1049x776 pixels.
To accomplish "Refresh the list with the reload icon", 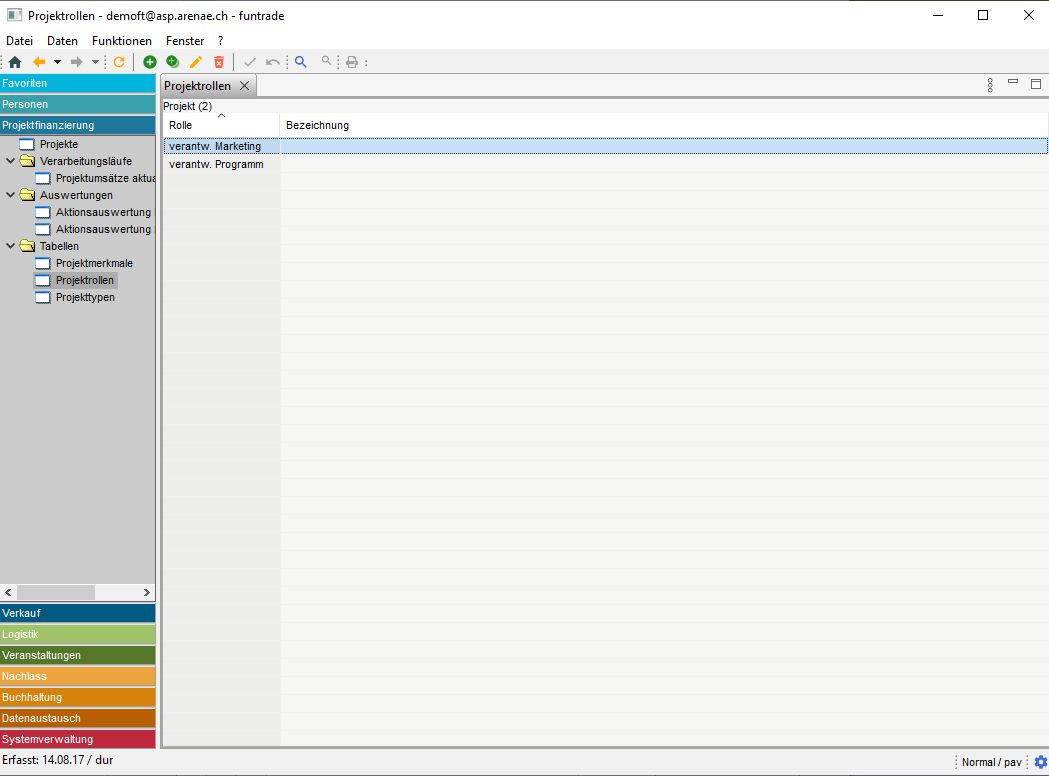I will 119,62.
